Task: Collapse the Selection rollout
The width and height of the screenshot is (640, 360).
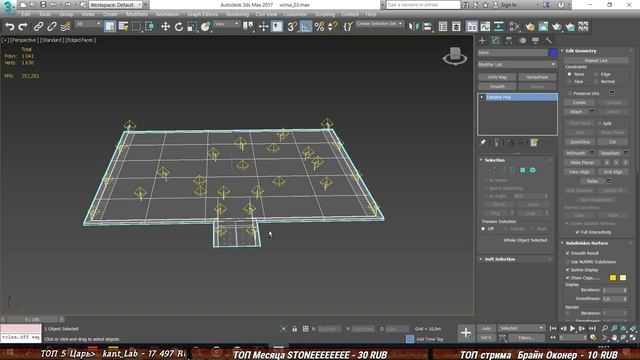Action: click(494, 160)
